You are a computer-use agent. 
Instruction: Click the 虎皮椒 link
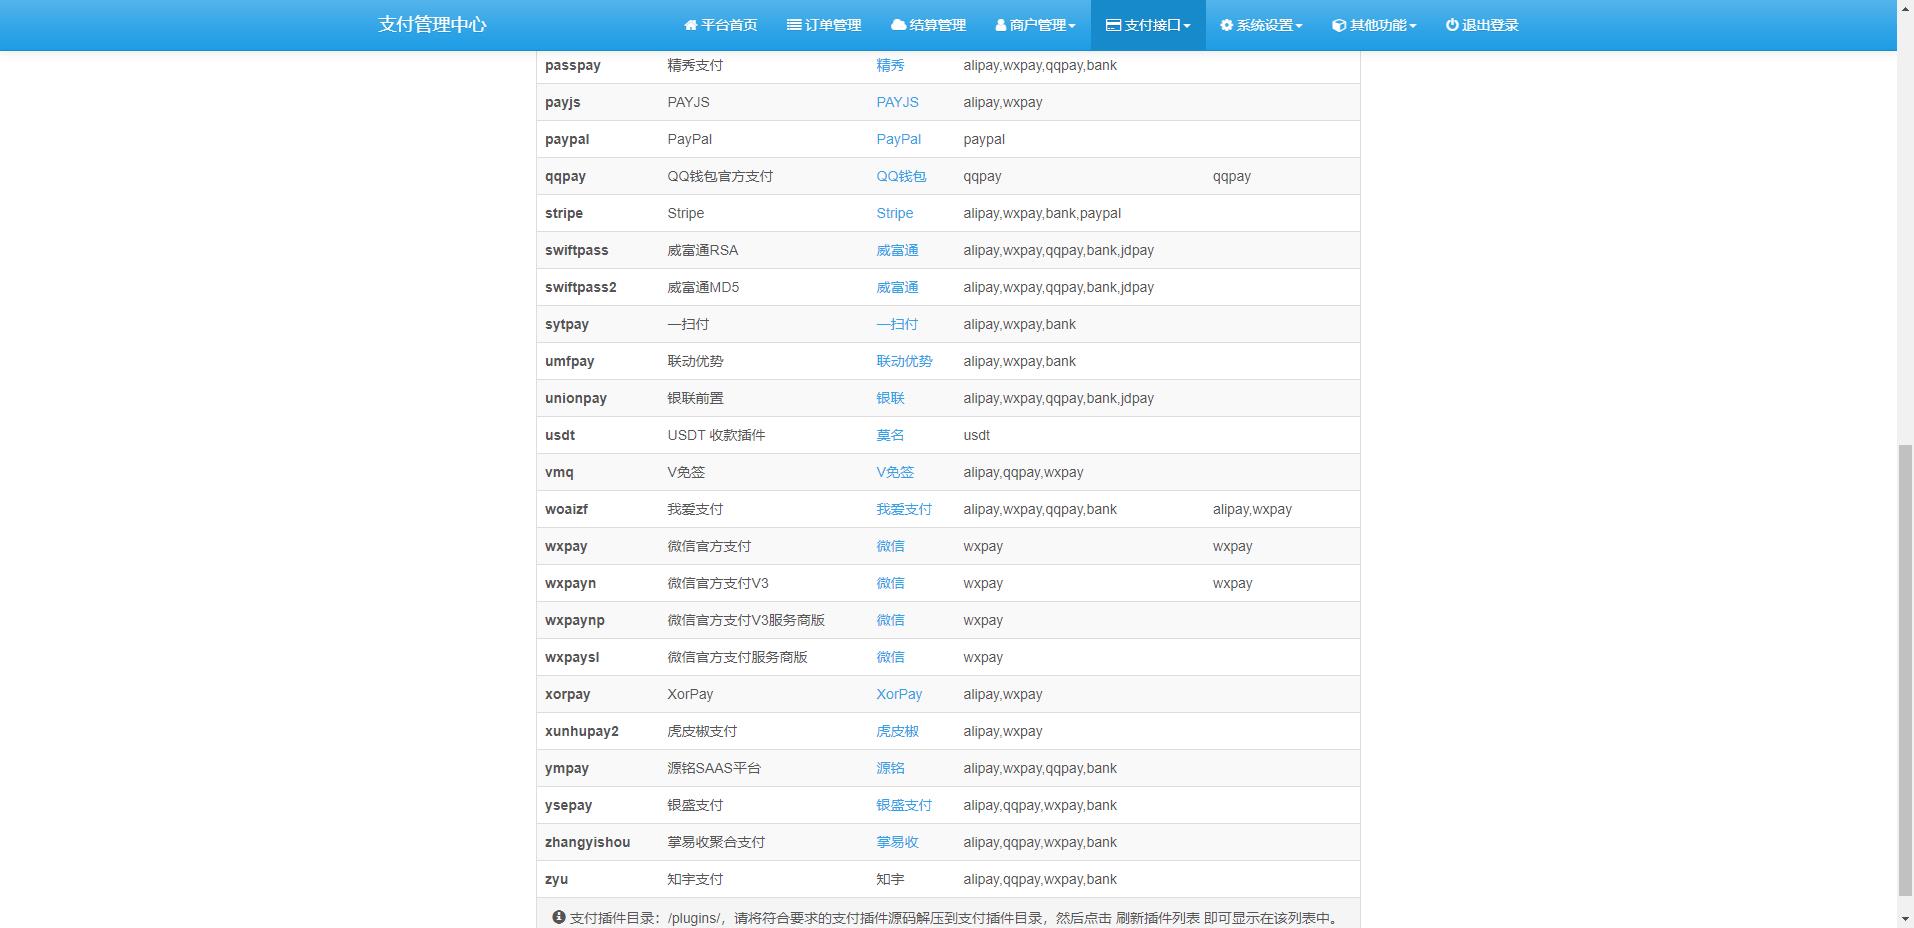897,731
